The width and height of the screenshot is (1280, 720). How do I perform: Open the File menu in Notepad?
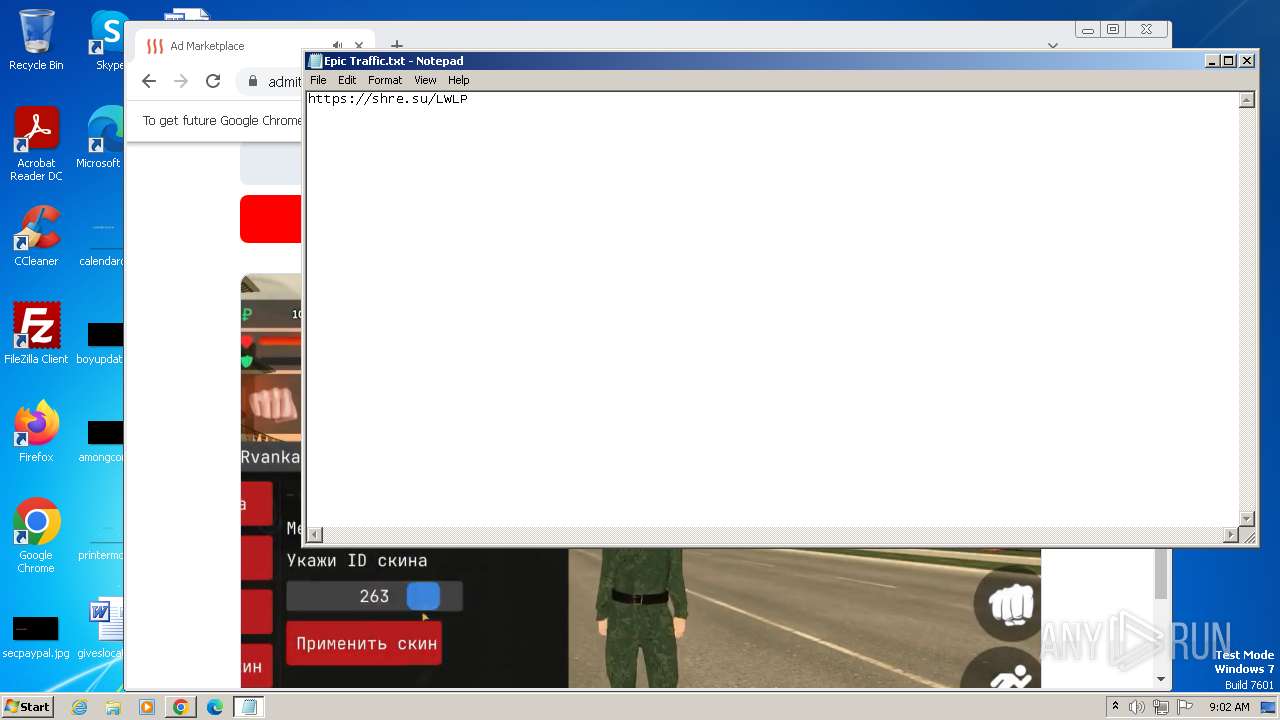point(318,80)
